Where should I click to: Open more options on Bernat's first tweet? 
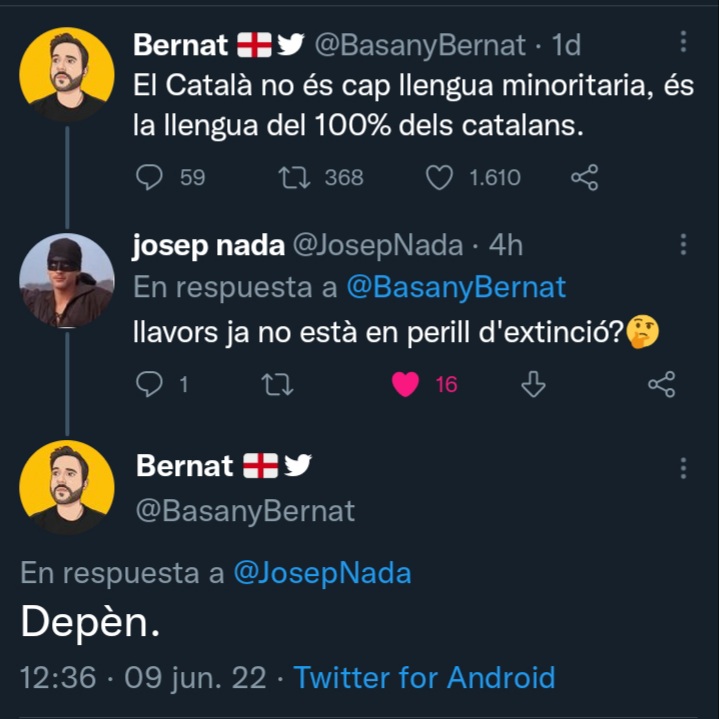point(683,42)
